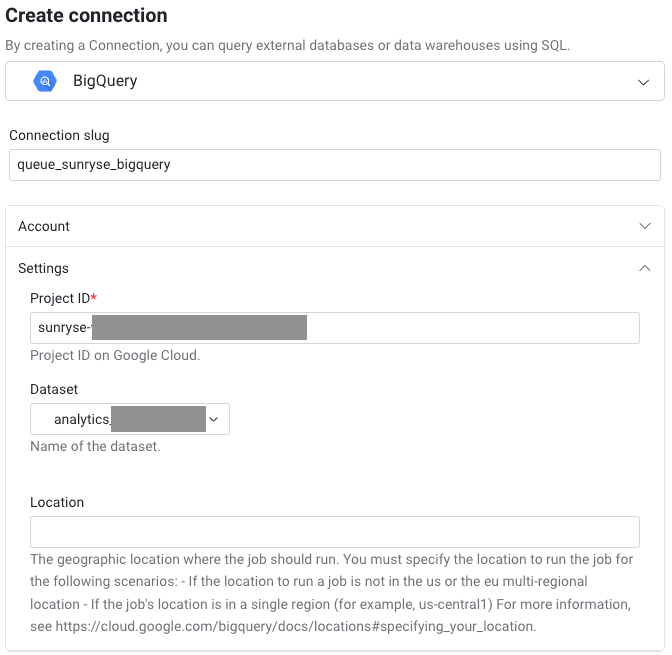Open the Dataset analytics dropdown

(130, 419)
